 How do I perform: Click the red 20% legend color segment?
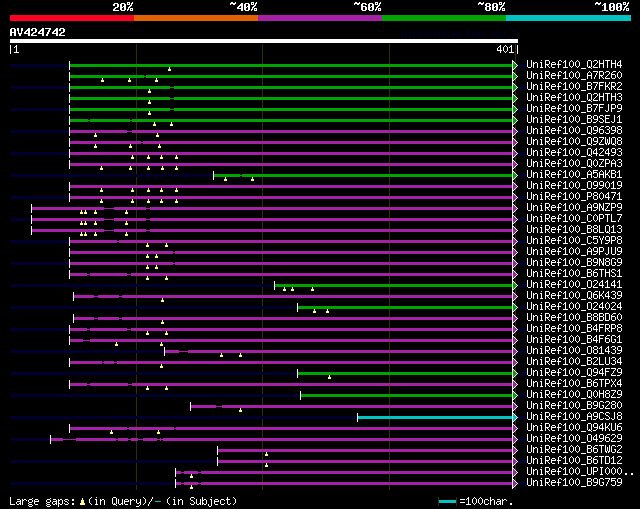72,18
